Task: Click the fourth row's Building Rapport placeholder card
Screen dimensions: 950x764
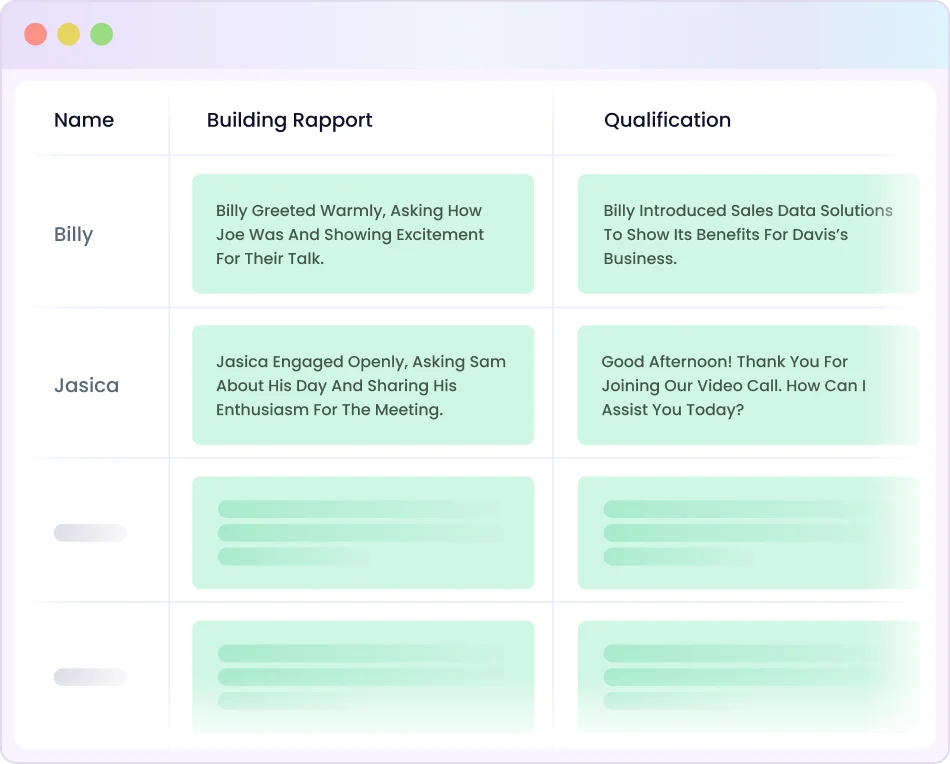Action: pyautogui.click(x=362, y=676)
